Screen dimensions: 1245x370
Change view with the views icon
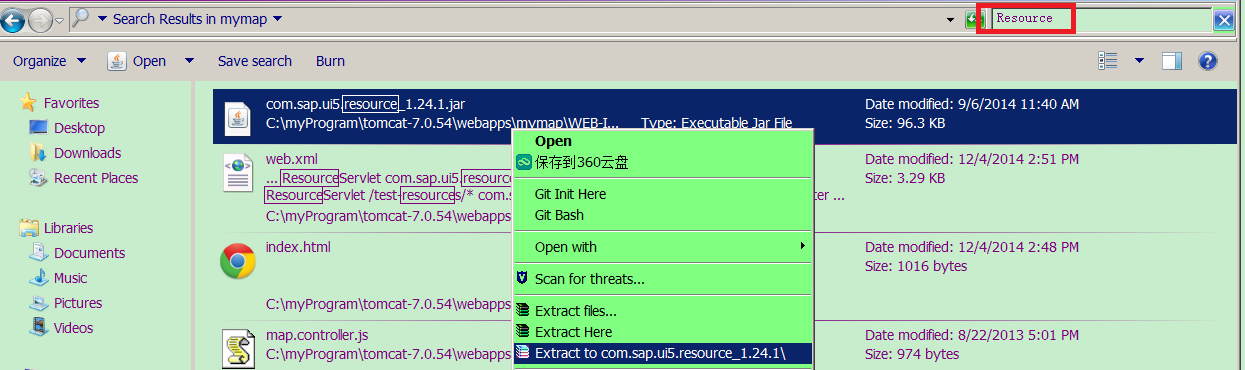tap(1107, 61)
